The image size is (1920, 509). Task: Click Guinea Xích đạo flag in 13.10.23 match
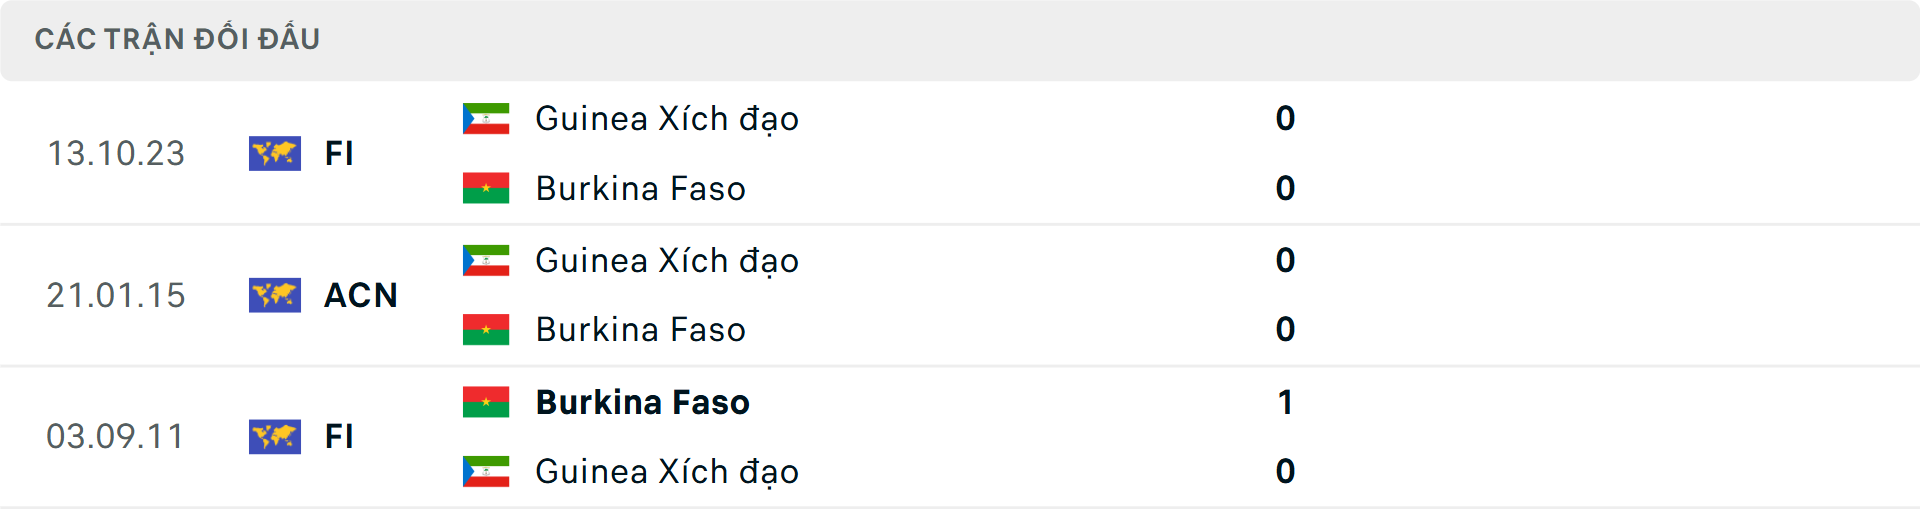(486, 118)
